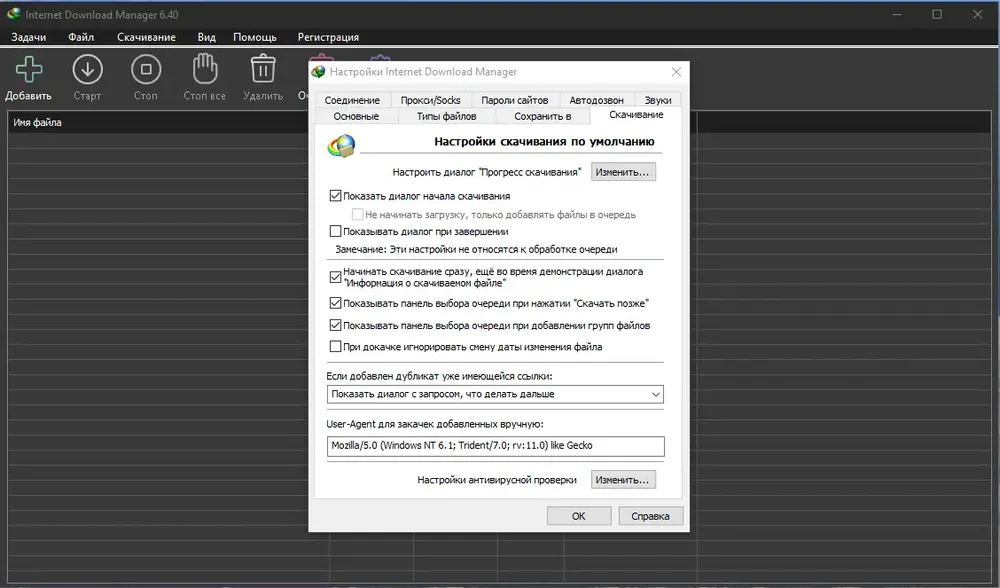Open the Задачи menu
The image size is (1000, 588).
[x=29, y=37]
